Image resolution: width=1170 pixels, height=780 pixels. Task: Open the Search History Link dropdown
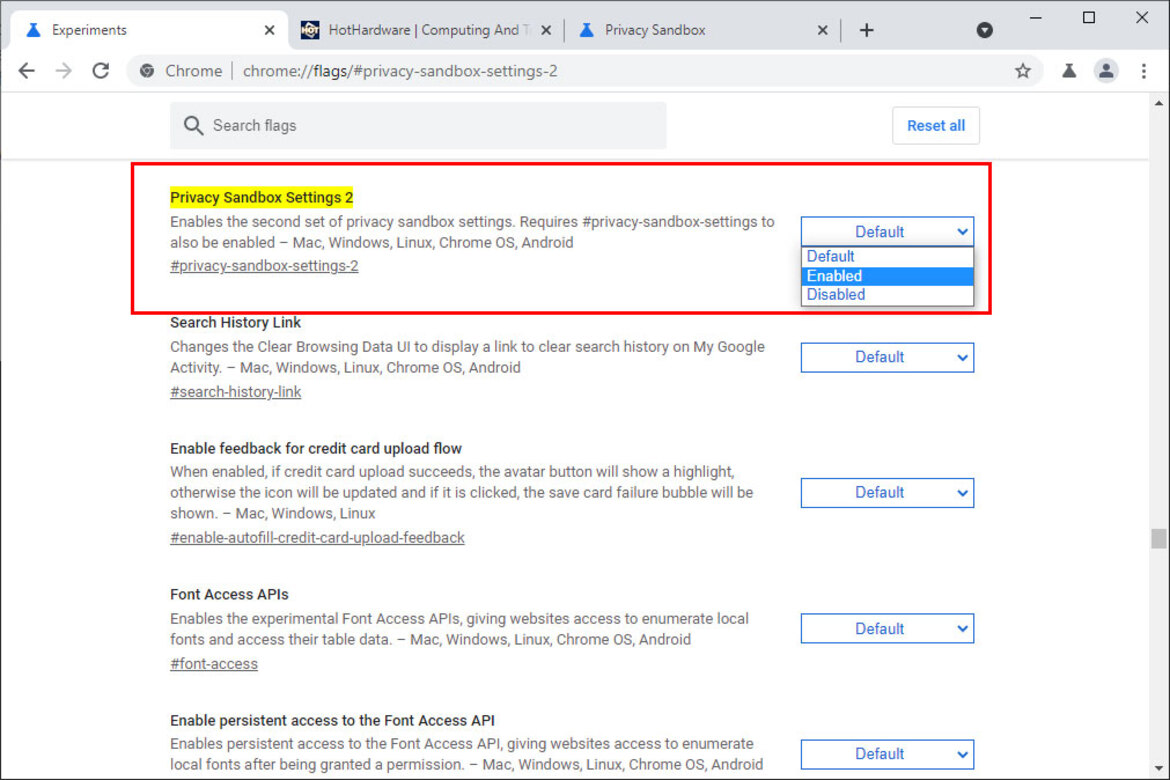click(887, 358)
